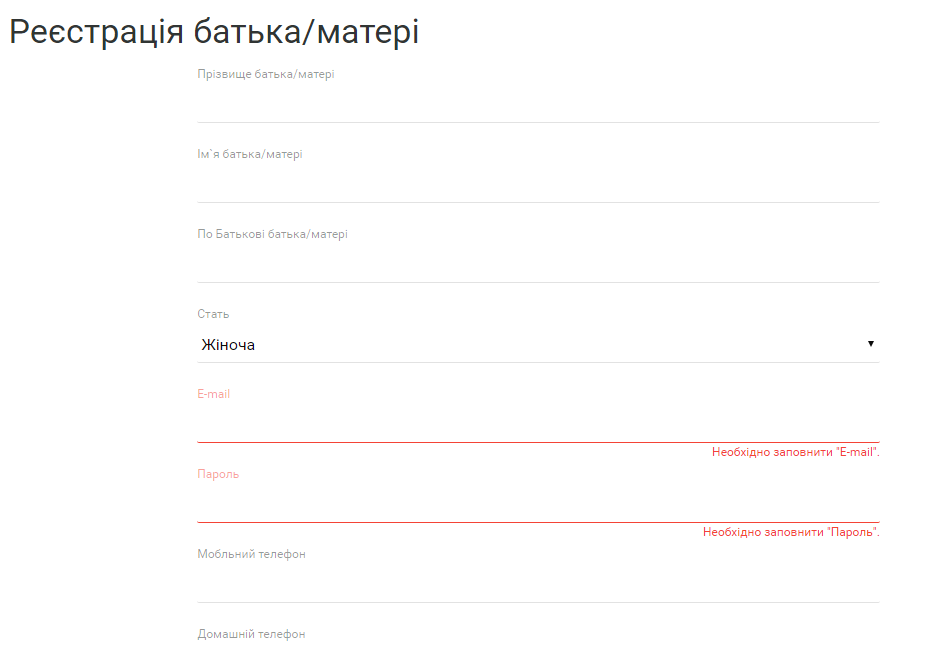Screen dimensions: 930x655
Task: Click the selected Жіноча value text
Action: (228, 345)
